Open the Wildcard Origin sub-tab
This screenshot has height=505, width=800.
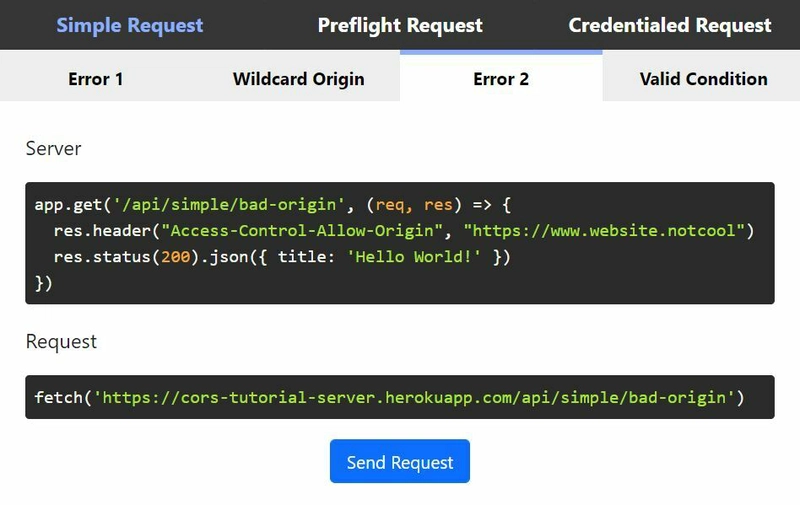298,79
